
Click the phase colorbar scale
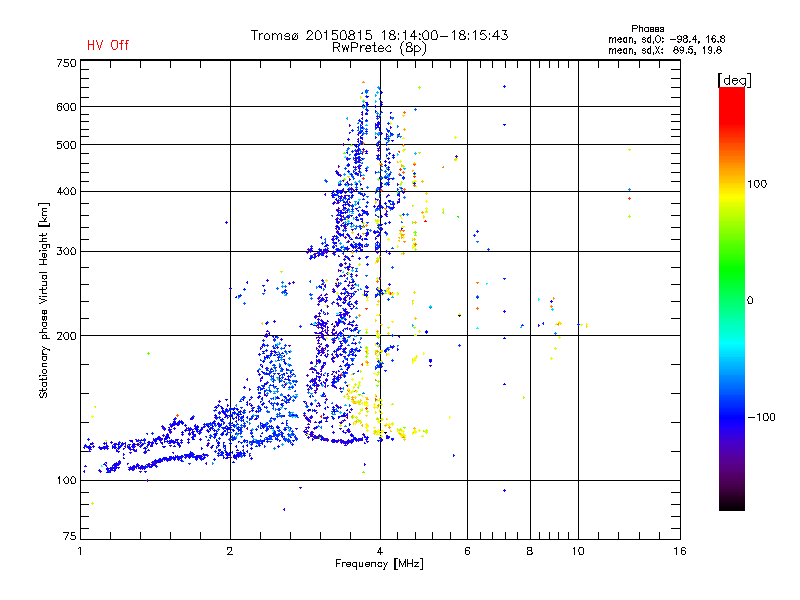click(732, 299)
